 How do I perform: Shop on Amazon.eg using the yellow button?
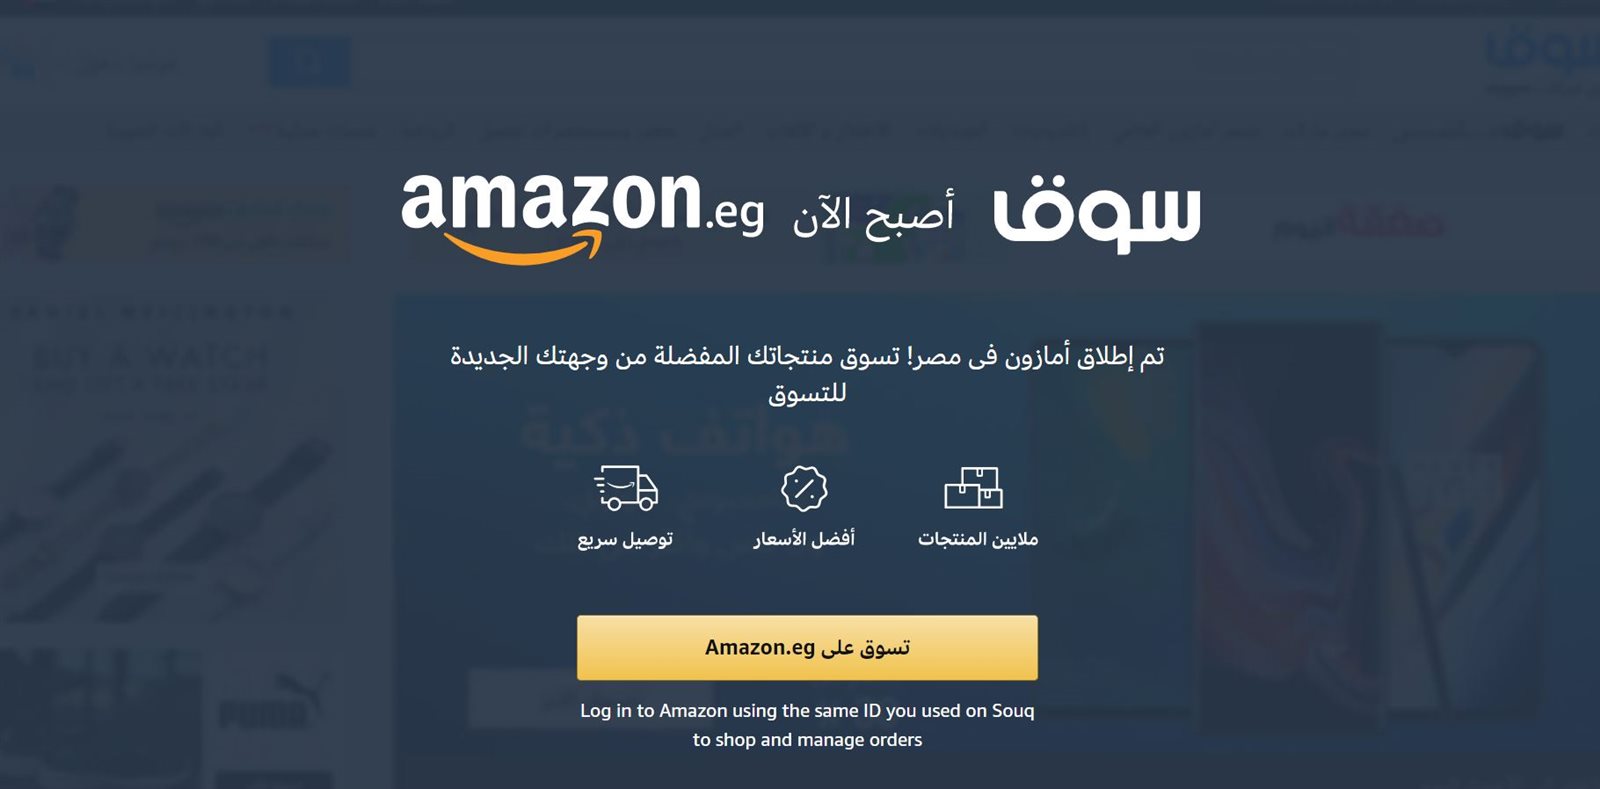click(x=807, y=648)
